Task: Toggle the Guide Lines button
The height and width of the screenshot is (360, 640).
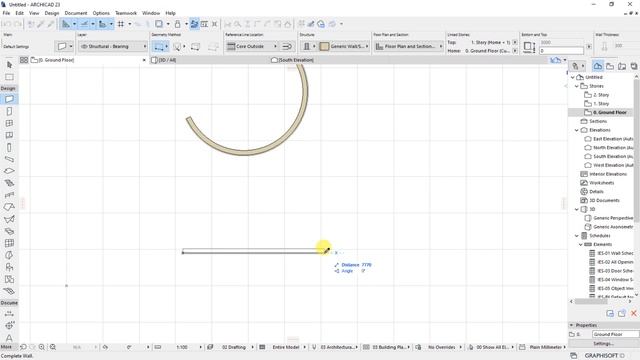Action: 66,24
